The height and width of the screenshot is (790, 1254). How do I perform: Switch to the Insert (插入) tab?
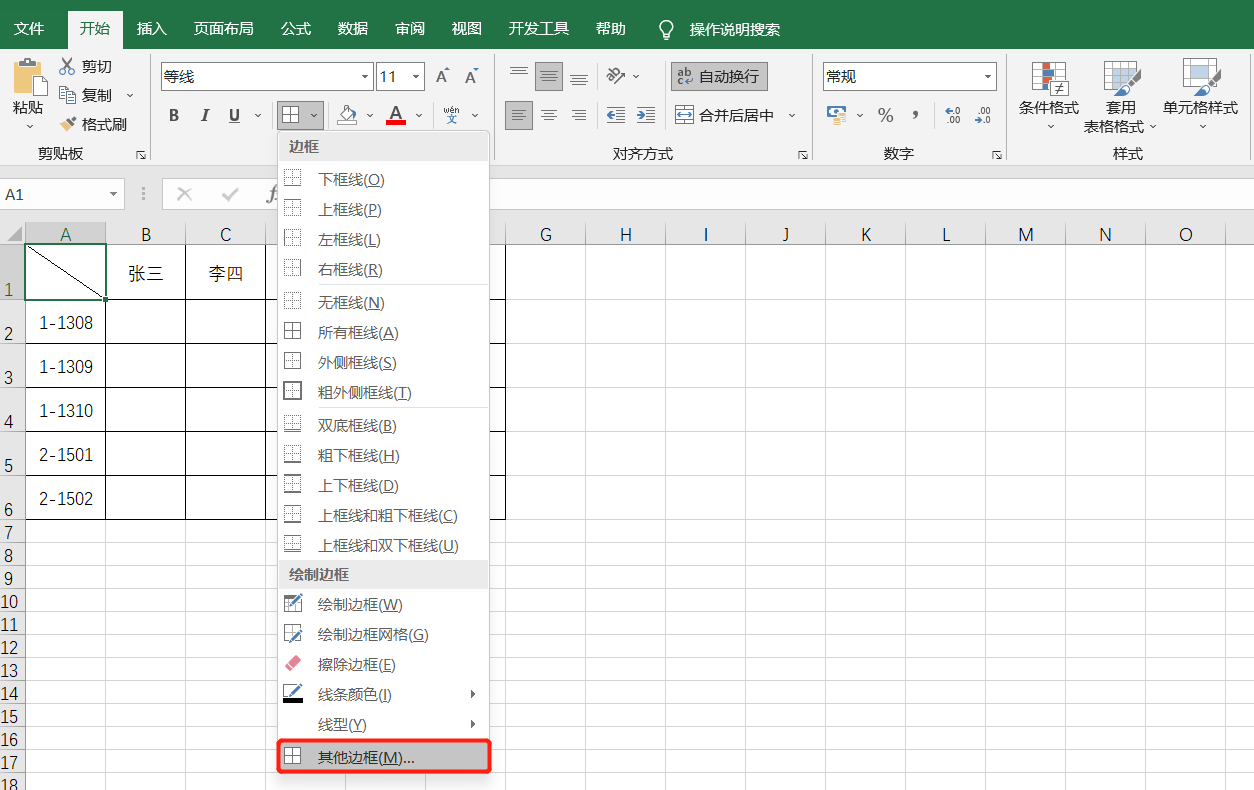151,29
